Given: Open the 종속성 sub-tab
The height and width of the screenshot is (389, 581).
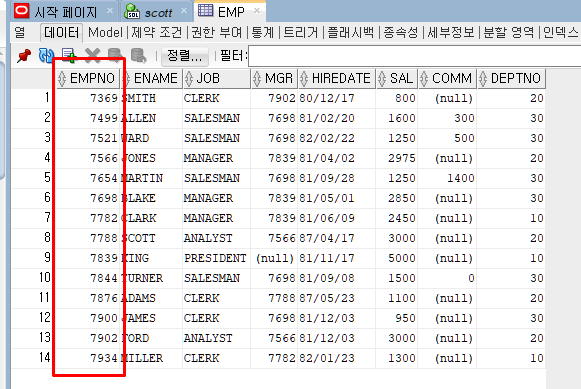Looking at the screenshot, I should click(401, 33).
